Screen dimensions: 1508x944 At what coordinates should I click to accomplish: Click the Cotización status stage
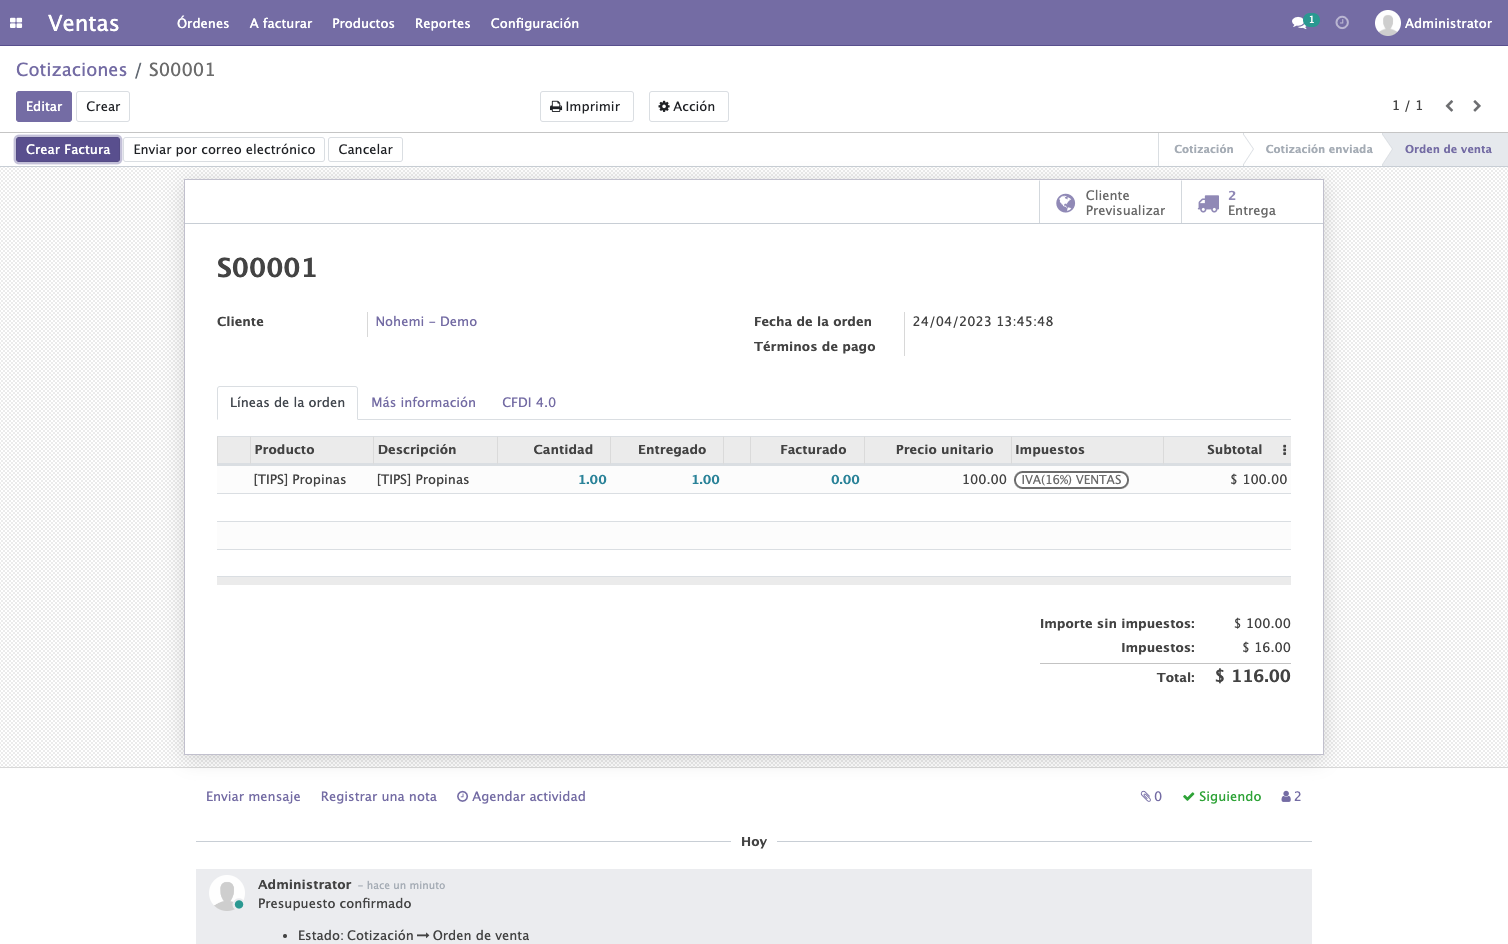(x=1204, y=150)
